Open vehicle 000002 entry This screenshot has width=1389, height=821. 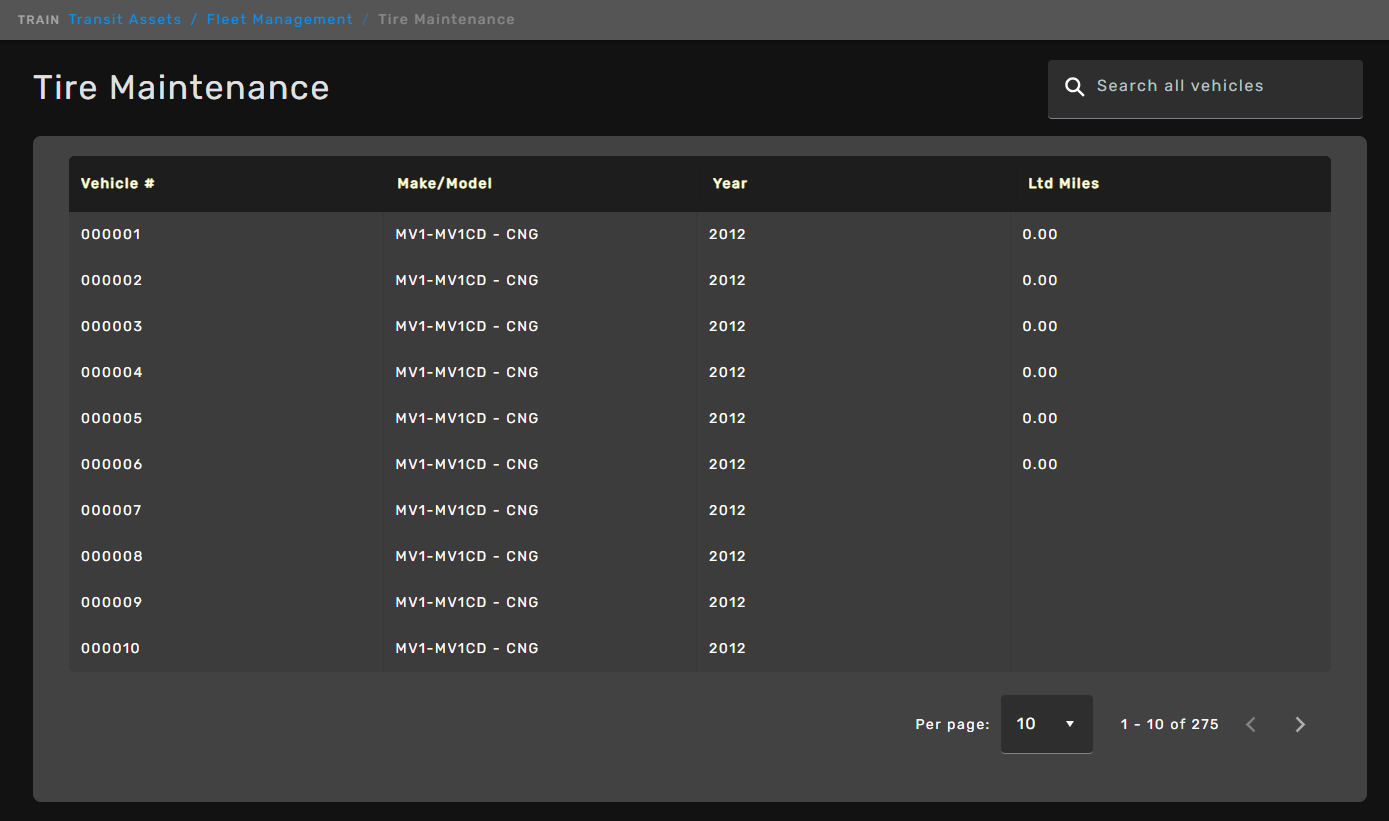[x=111, y=281]
